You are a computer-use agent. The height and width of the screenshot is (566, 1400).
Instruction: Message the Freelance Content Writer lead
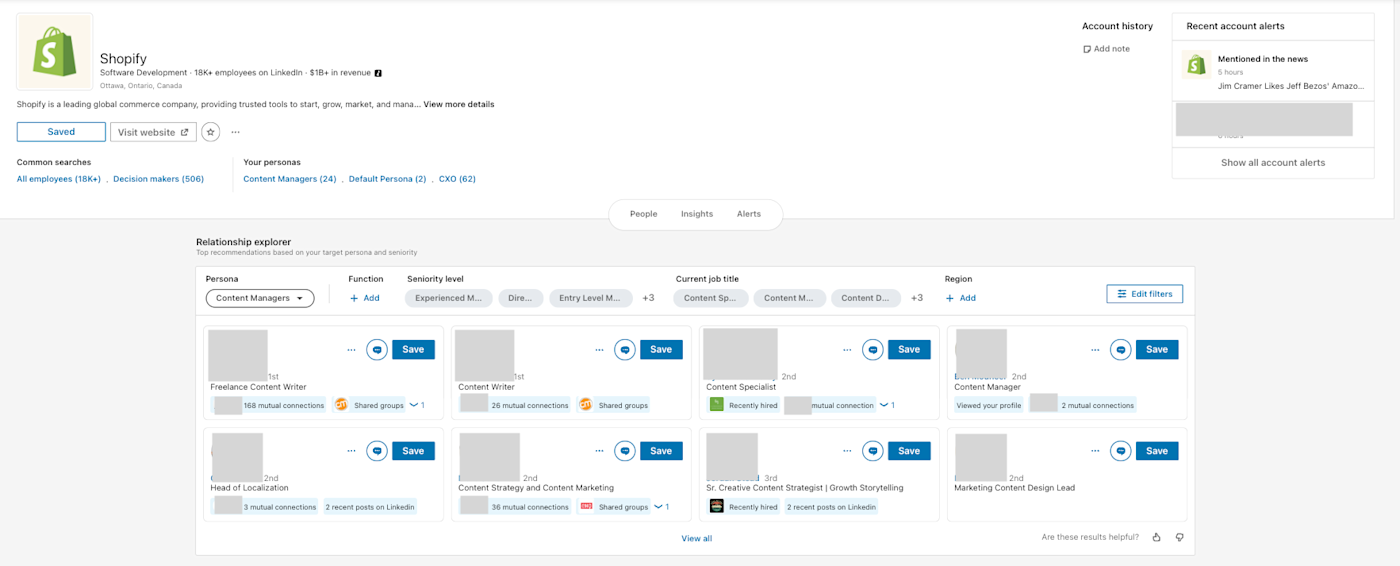(x=377, y=349)
